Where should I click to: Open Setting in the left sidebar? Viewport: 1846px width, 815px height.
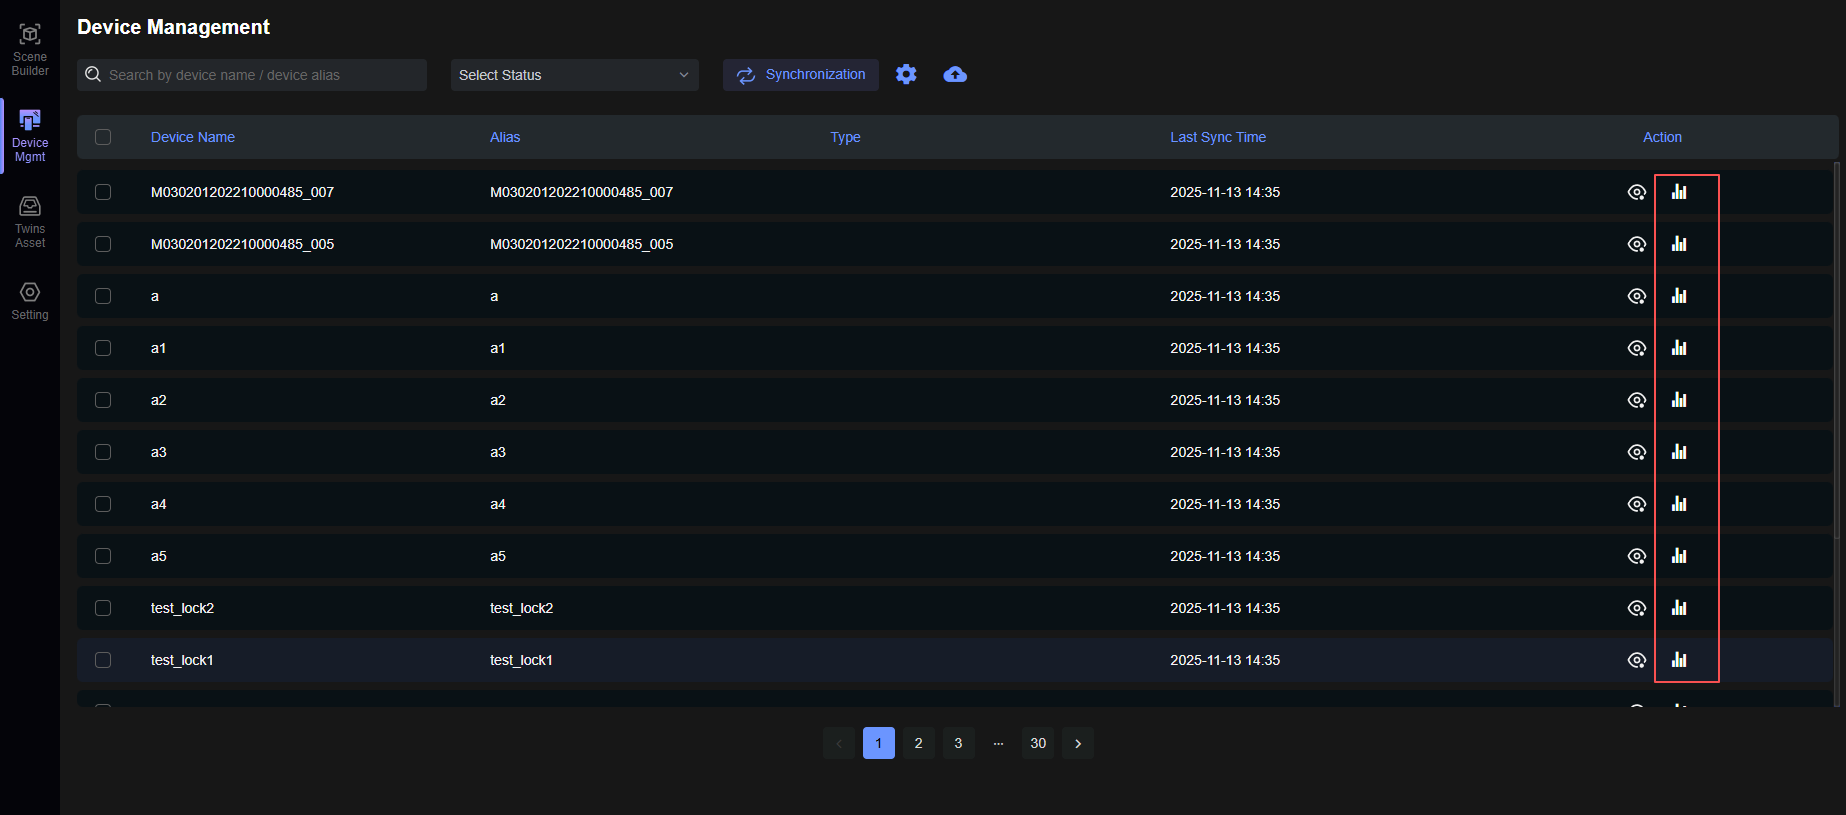(30, 300)
